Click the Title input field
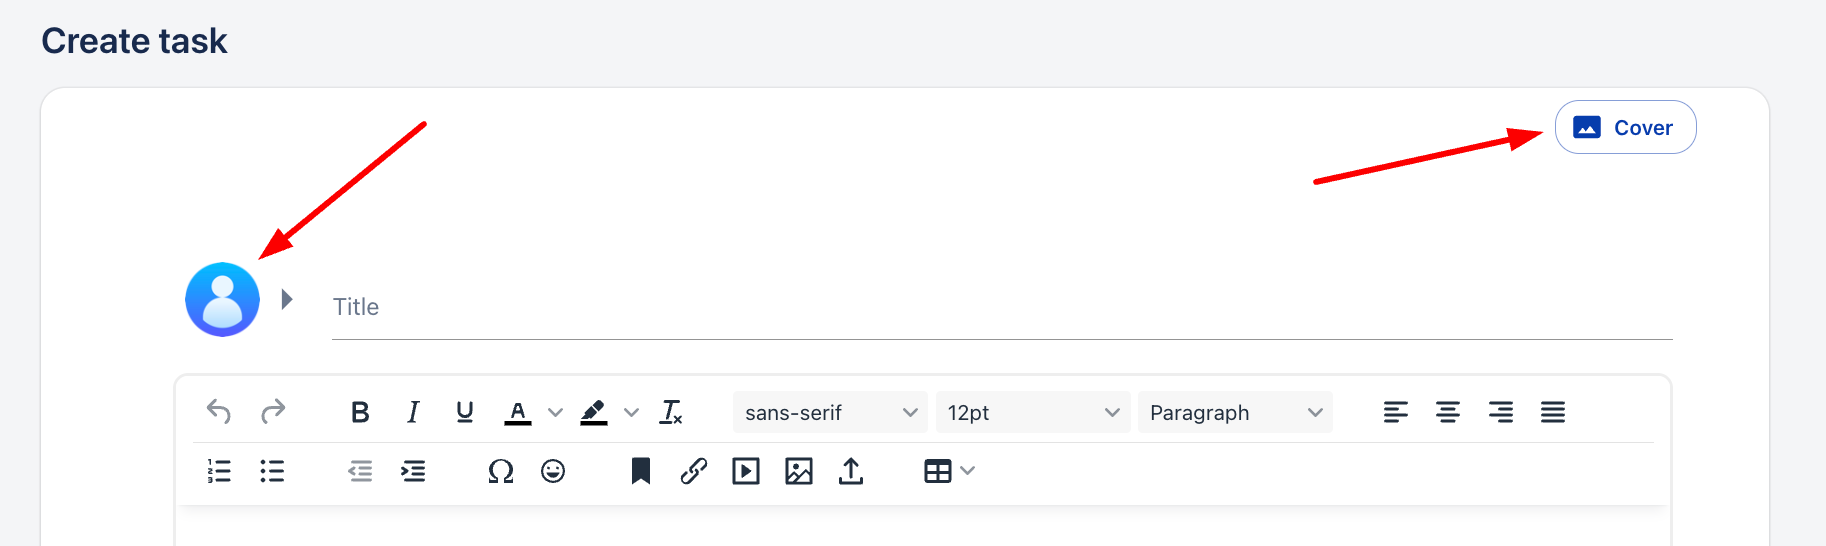This screenshot has width=1826, height=546. pos(1000,307)
